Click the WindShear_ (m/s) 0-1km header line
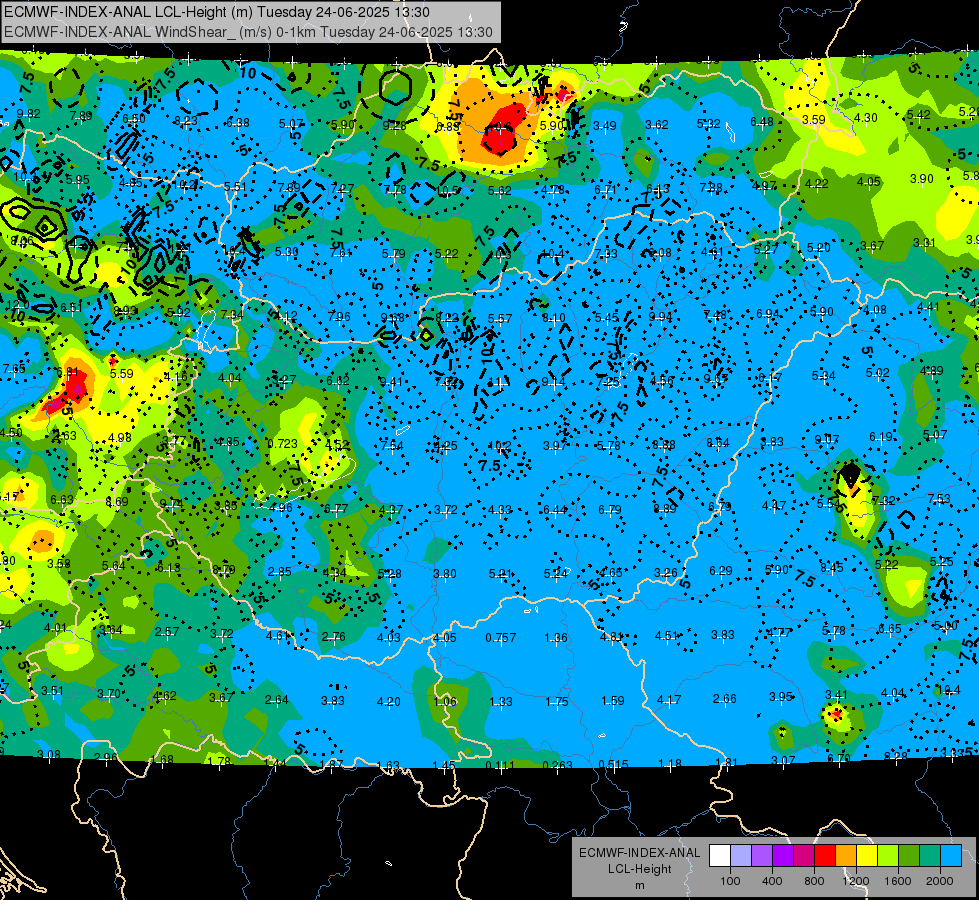 coord(248,32)
